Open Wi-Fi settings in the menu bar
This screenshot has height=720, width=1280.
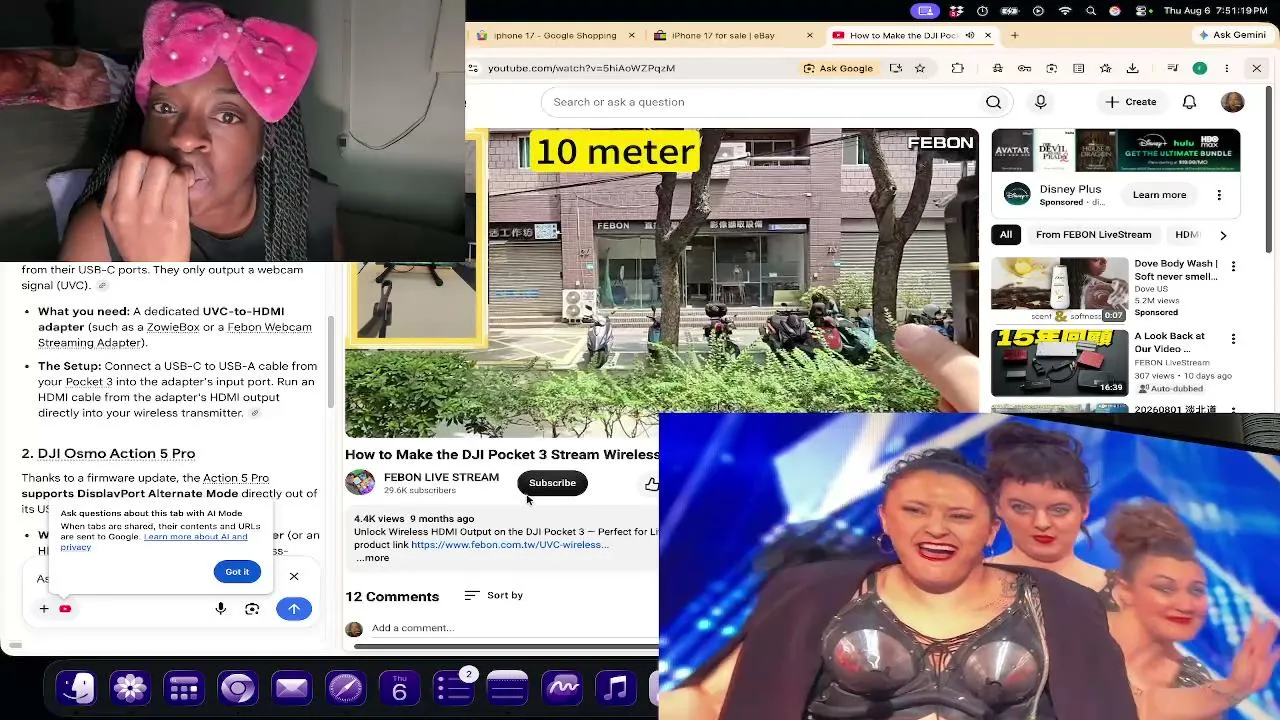click(x=1064, y=11)
